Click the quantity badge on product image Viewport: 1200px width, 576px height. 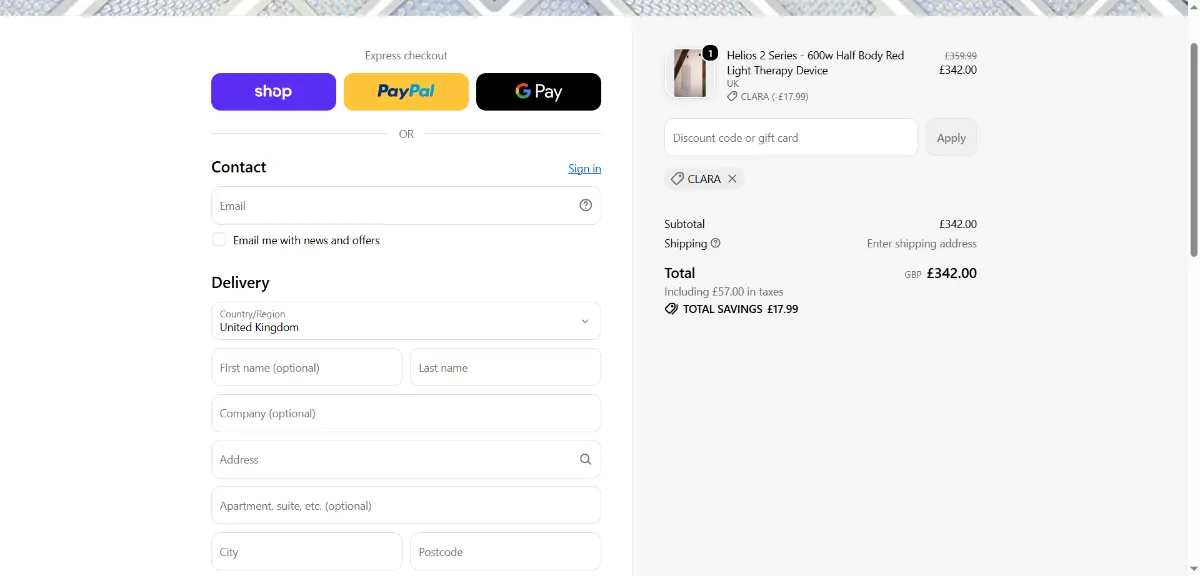(x=710, y=53)
